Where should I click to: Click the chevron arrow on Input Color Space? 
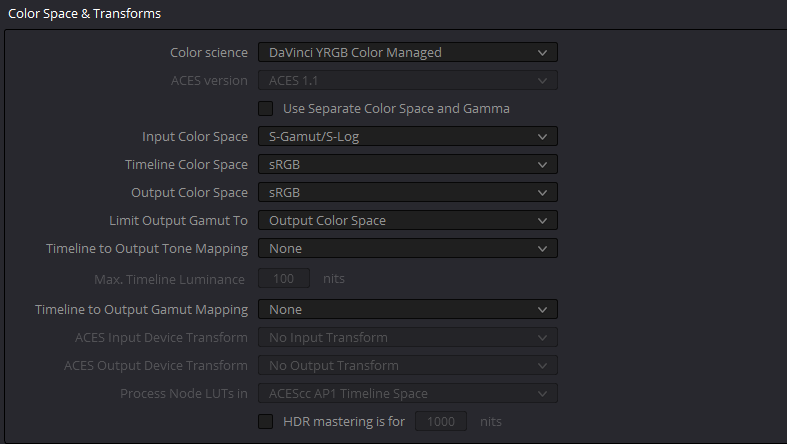click(x=542, y=136)
